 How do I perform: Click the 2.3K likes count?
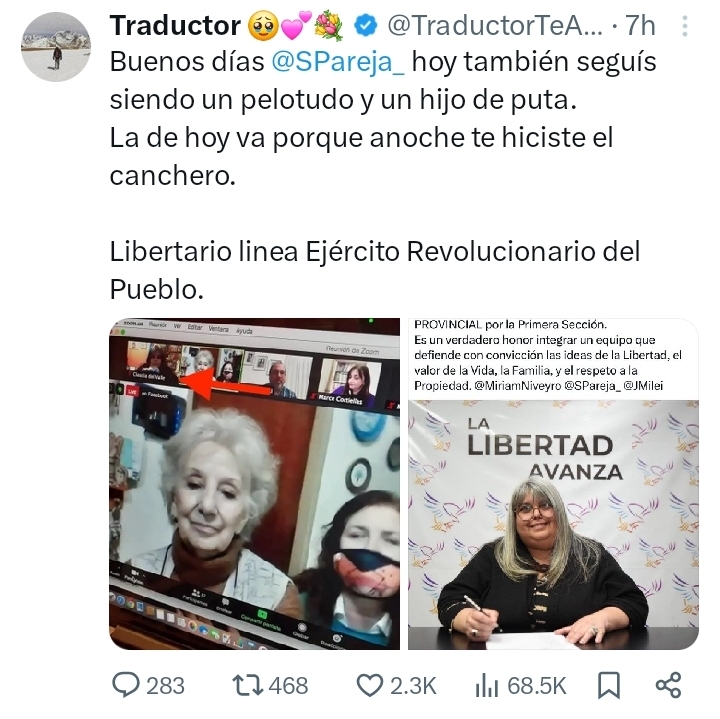tap(413, 685)
